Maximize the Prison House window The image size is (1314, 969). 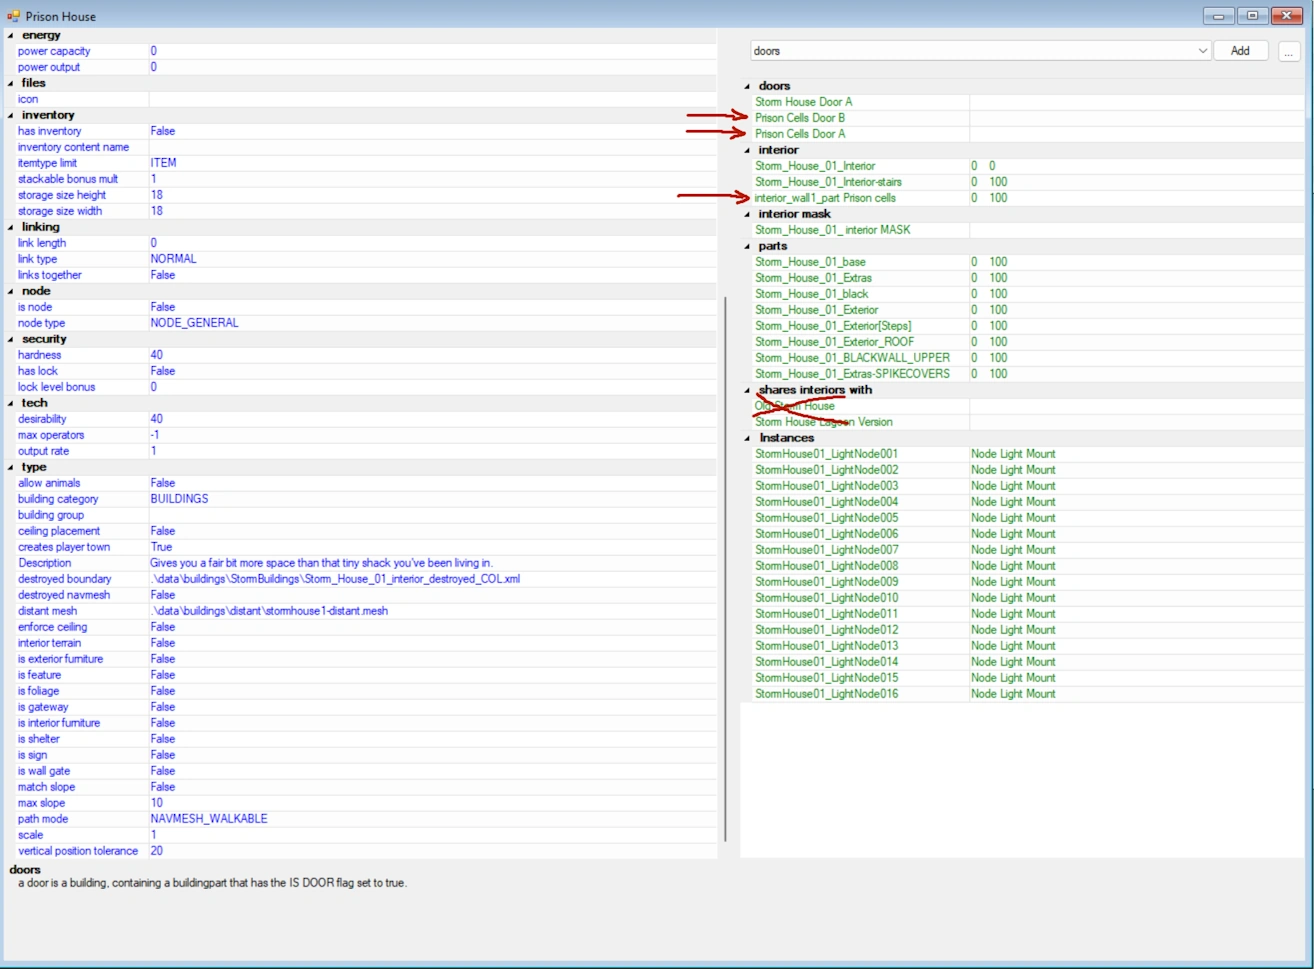(1252, 15)
